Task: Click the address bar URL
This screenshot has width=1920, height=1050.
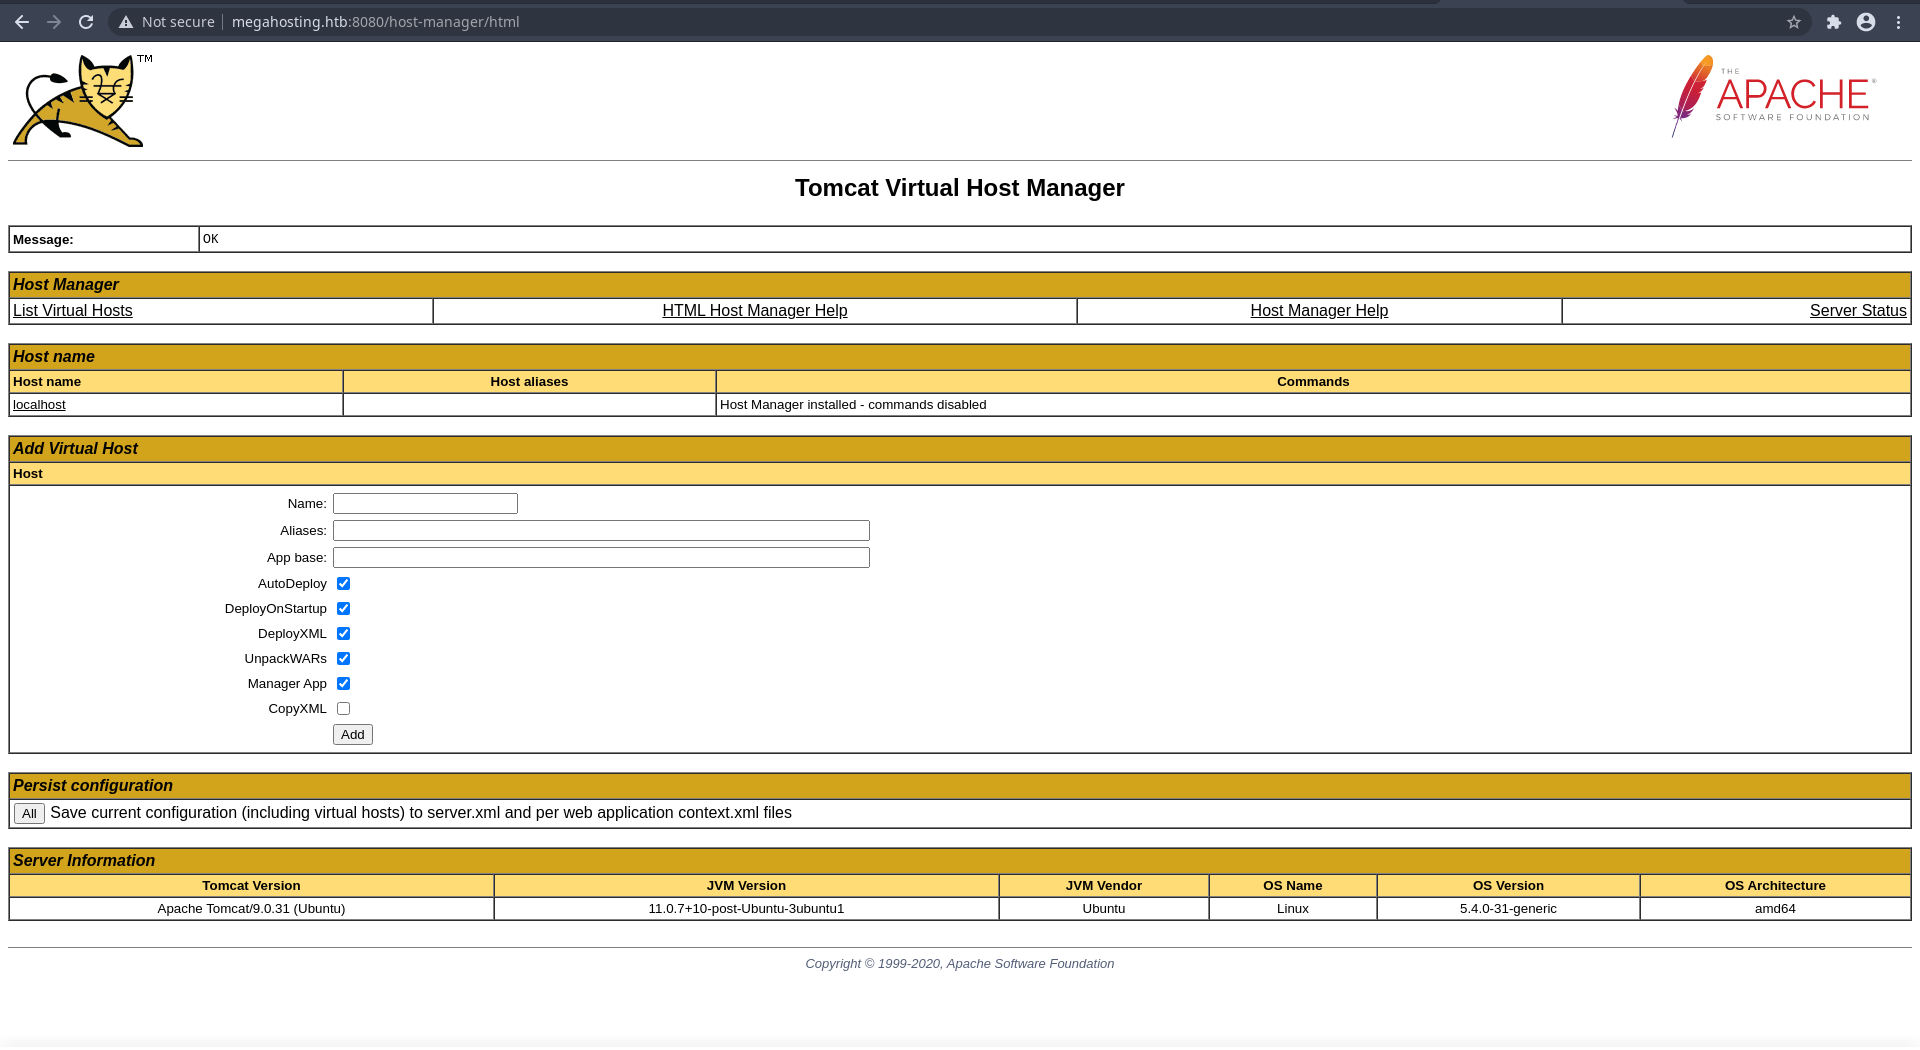Action: 375,22
